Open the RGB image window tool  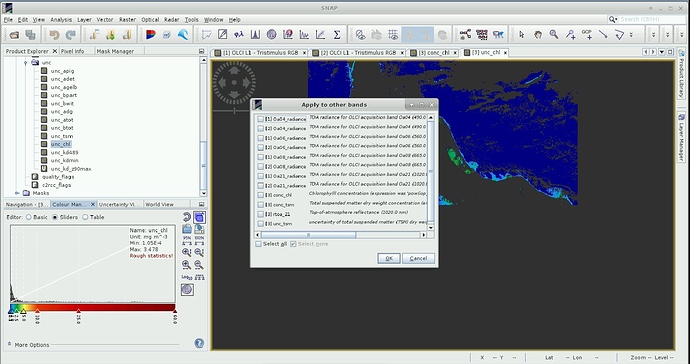150,34
